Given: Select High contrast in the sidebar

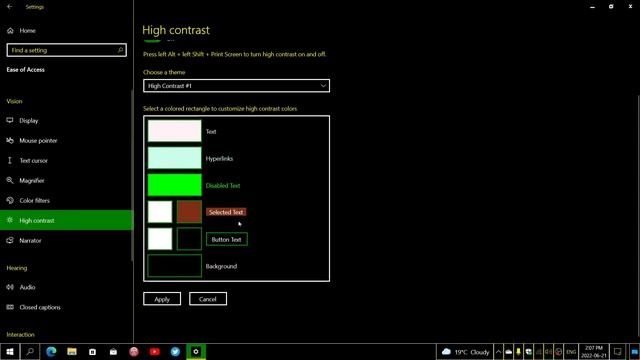Looking at the screenshot, I should (x=67, y=220).
